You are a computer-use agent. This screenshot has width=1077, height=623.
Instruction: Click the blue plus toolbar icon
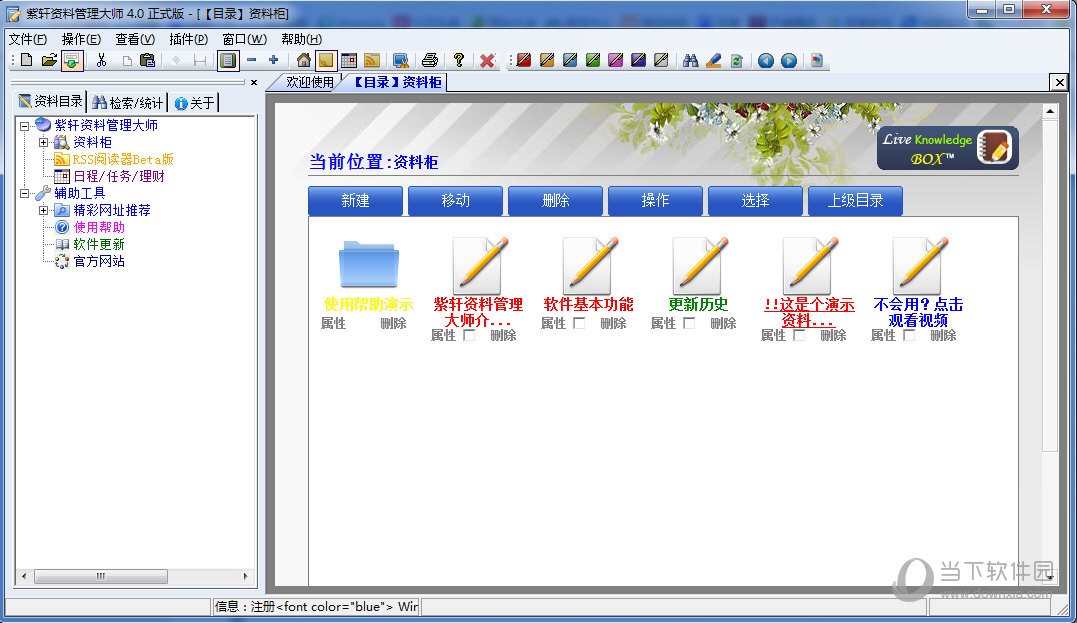273,60
